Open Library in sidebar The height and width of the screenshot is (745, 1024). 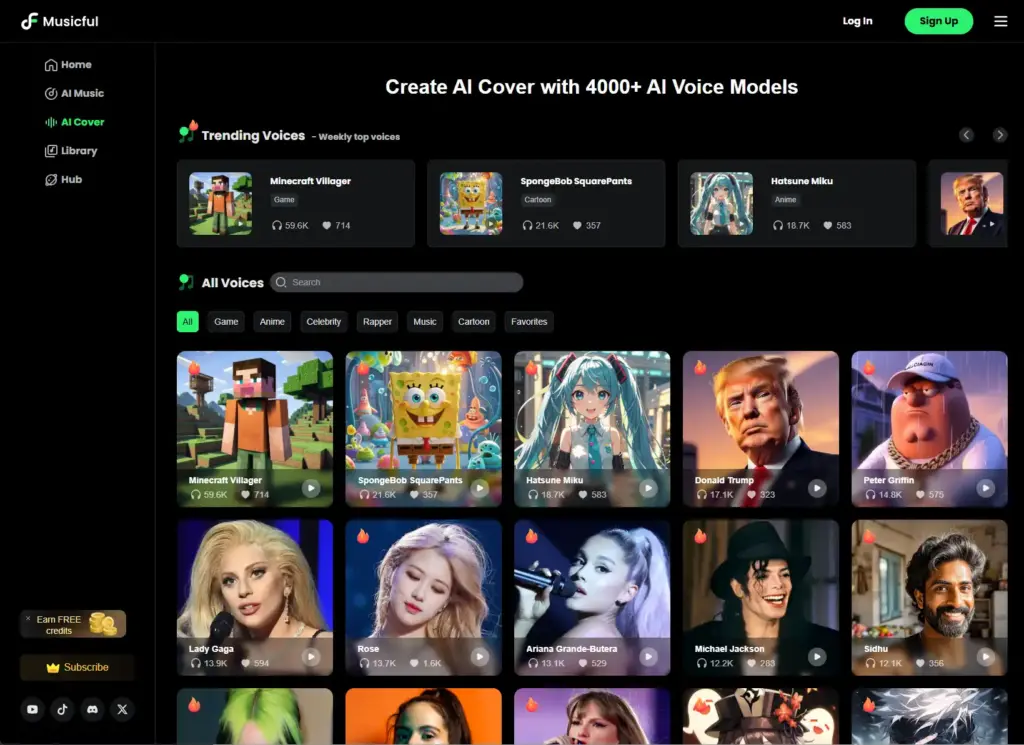[x=71, y=151]
